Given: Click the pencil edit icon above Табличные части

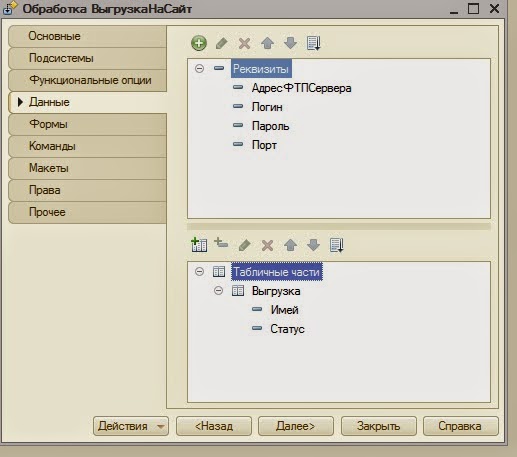Looking at the screenshot, I should click(x=245, y=245).
